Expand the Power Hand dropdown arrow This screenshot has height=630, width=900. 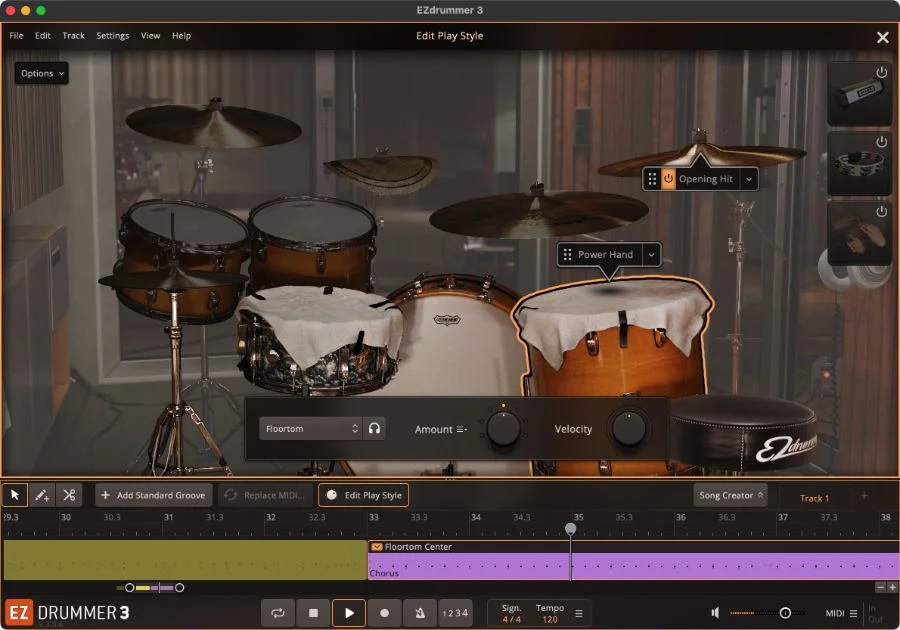tap(651, 255)
